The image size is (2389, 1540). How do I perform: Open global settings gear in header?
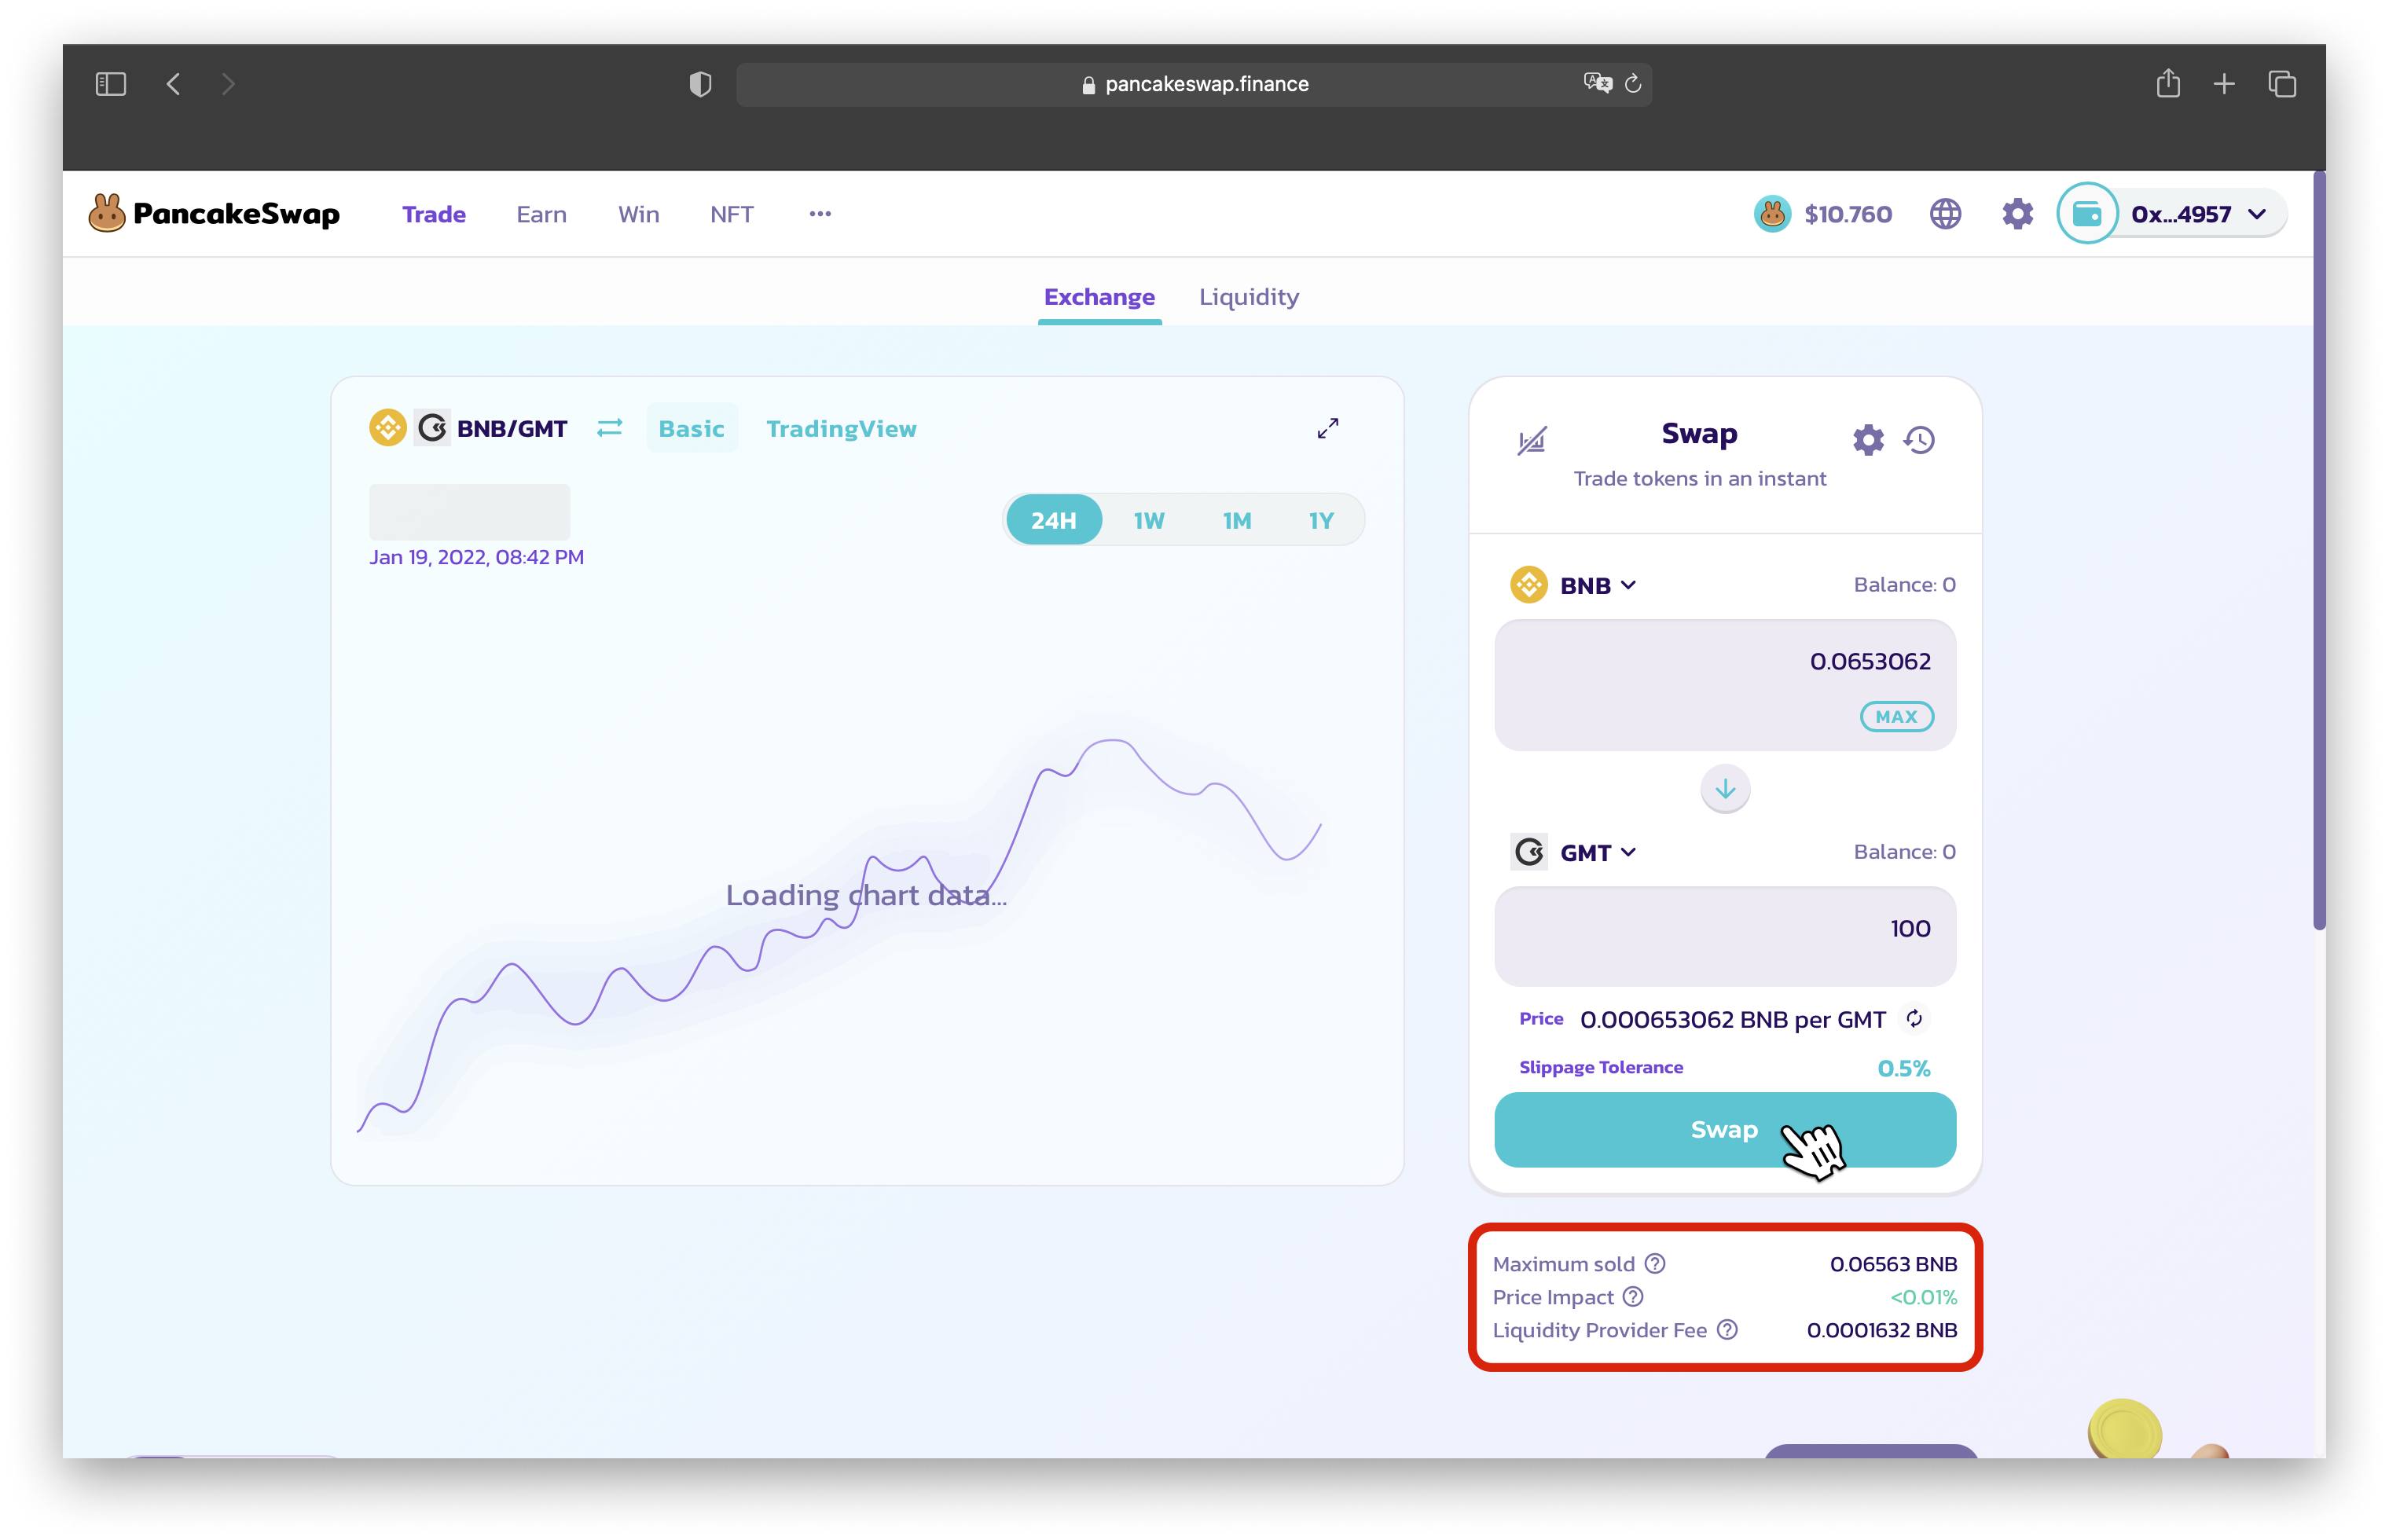coord(2017,214)
